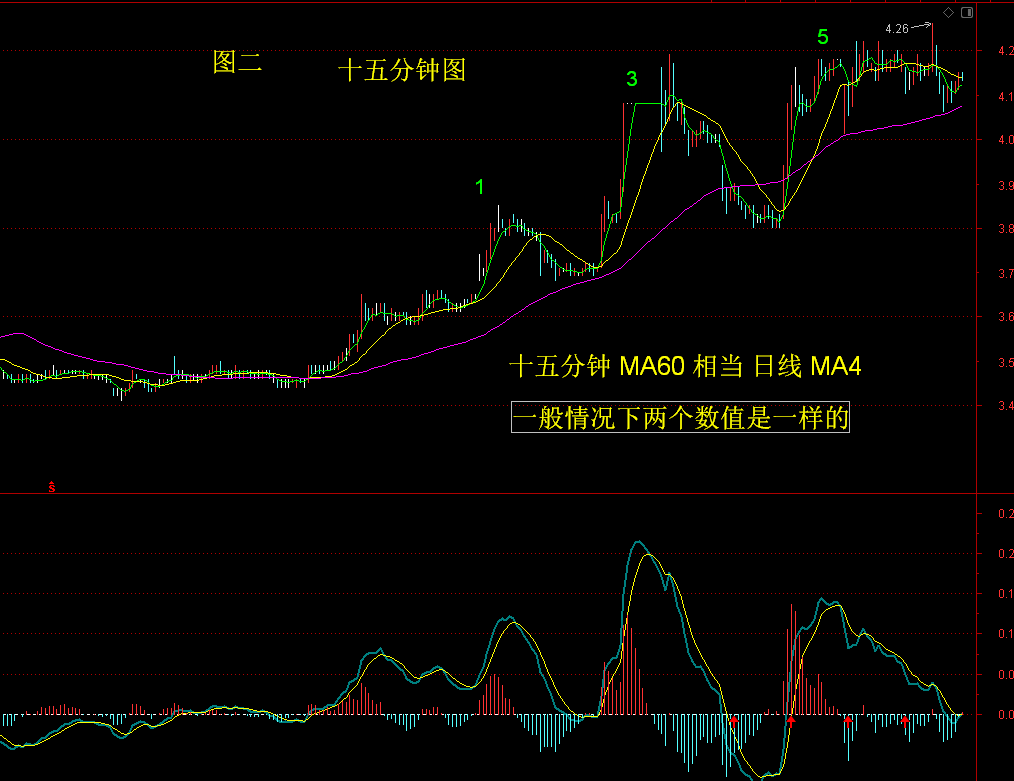The height and width of the screenshot is (781, 1014).
Task: Select the 十五分钟图 title text
Action: [402, 70]
